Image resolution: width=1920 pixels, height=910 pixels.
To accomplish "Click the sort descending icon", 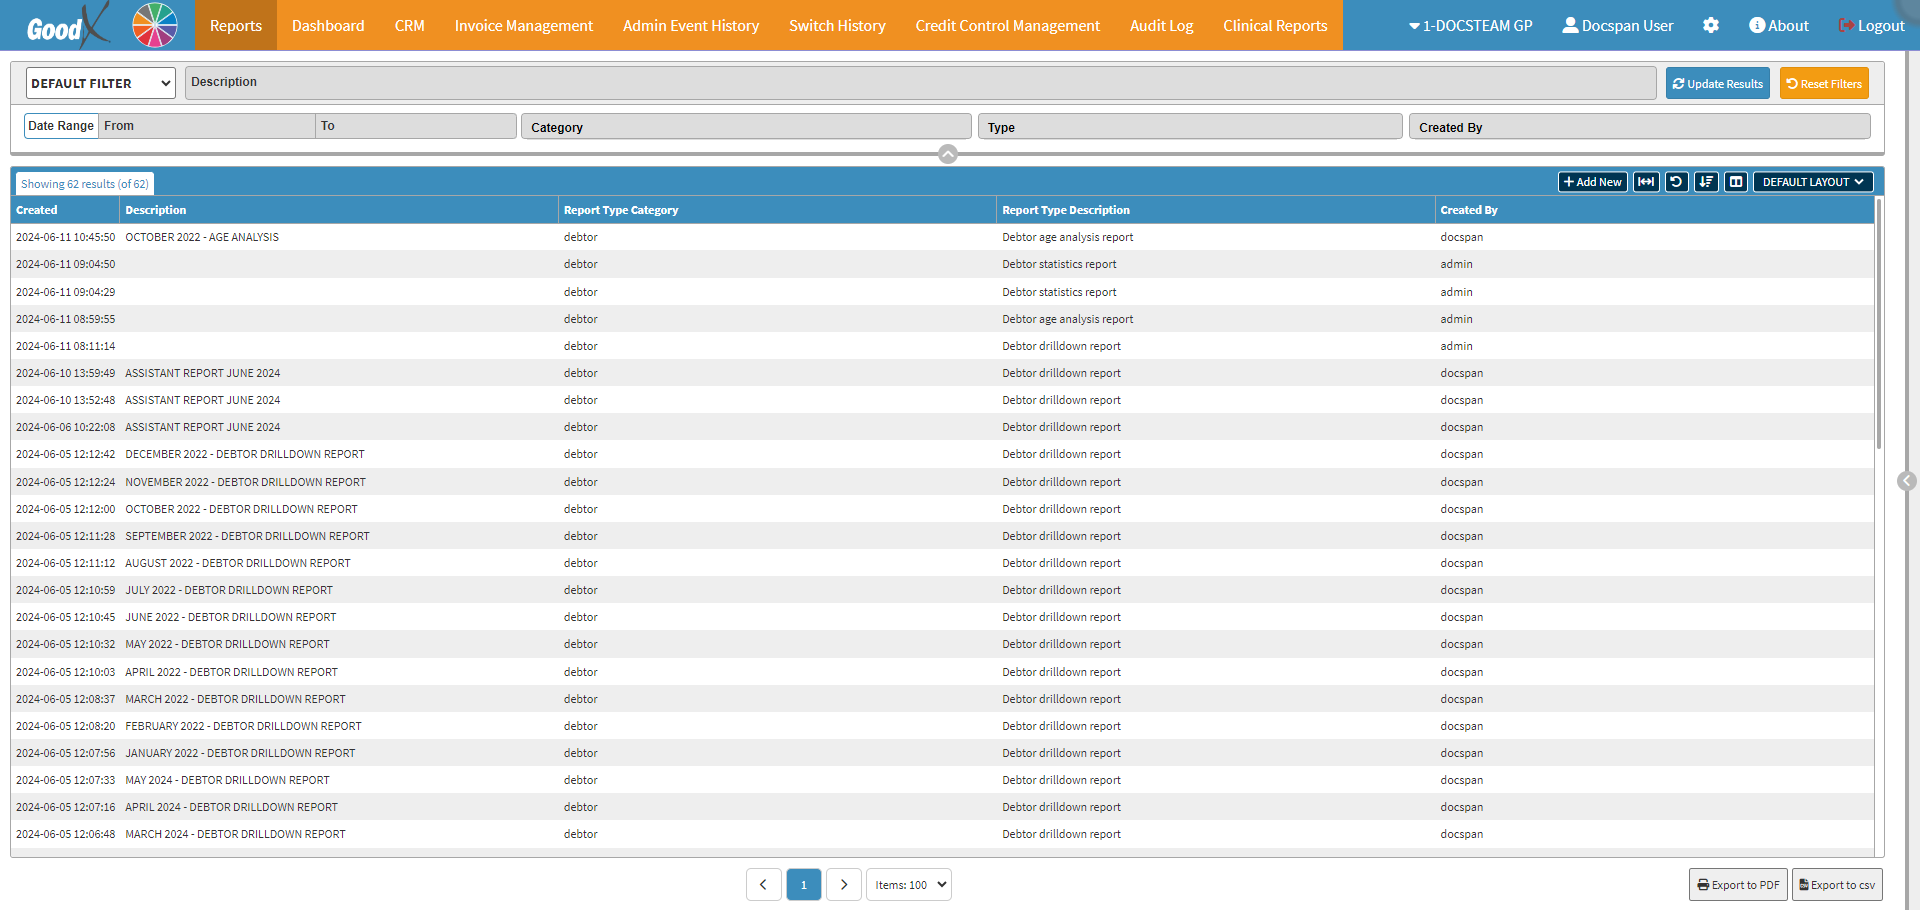I will click(x=1706, y=182).
